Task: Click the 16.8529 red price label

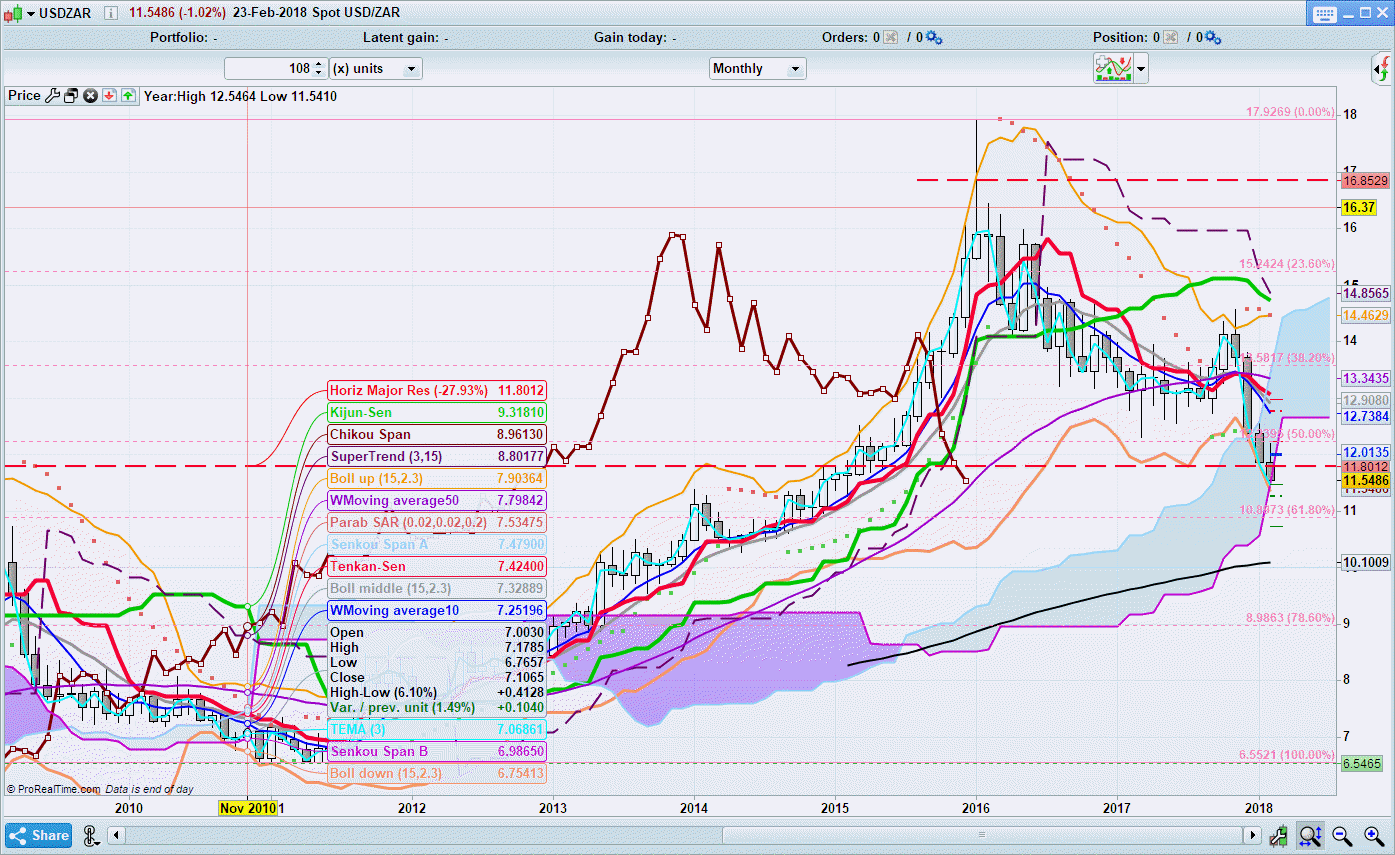Action: 1364,181
